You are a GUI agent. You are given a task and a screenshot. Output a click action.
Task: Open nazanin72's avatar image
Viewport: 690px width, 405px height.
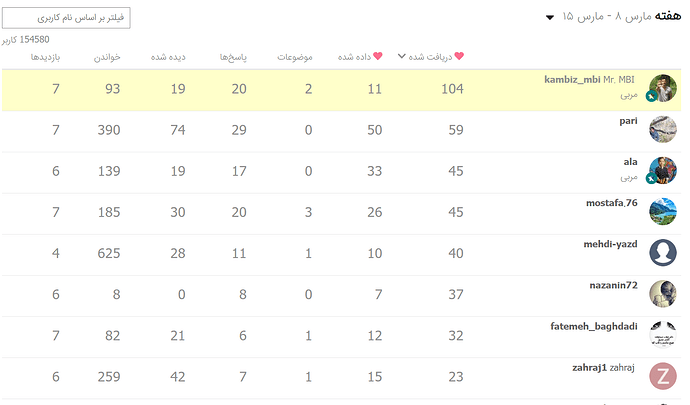click(x=663, y=294)
